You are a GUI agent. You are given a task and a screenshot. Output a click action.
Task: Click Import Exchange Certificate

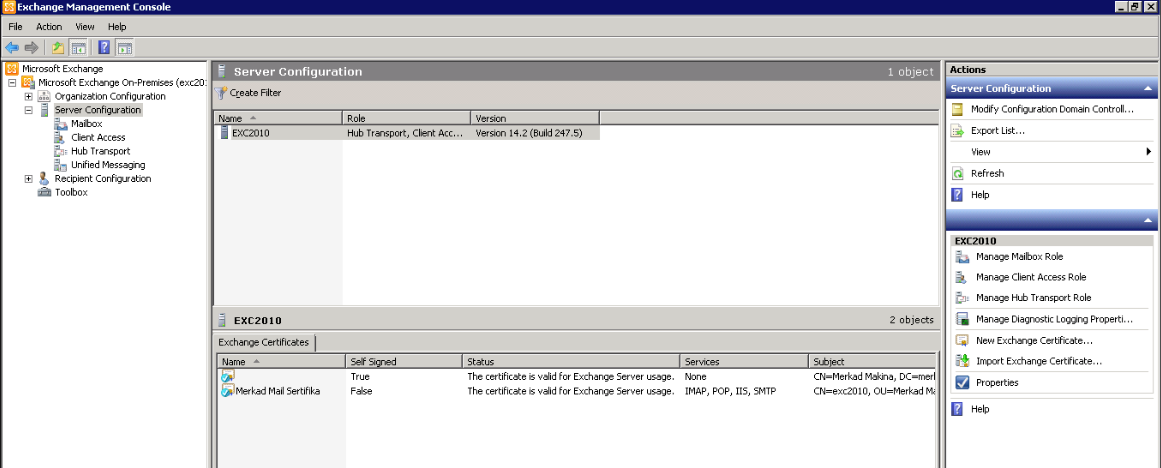1039,361
